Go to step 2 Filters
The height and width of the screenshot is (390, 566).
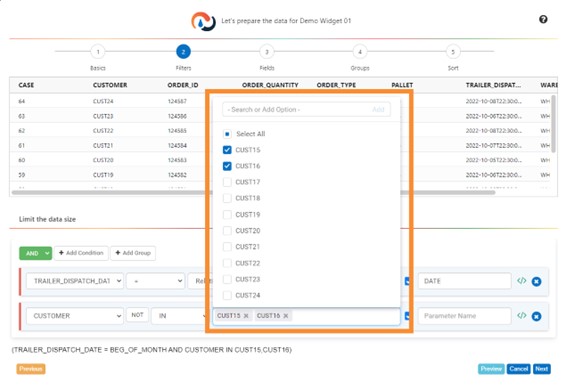coord(183,52)
